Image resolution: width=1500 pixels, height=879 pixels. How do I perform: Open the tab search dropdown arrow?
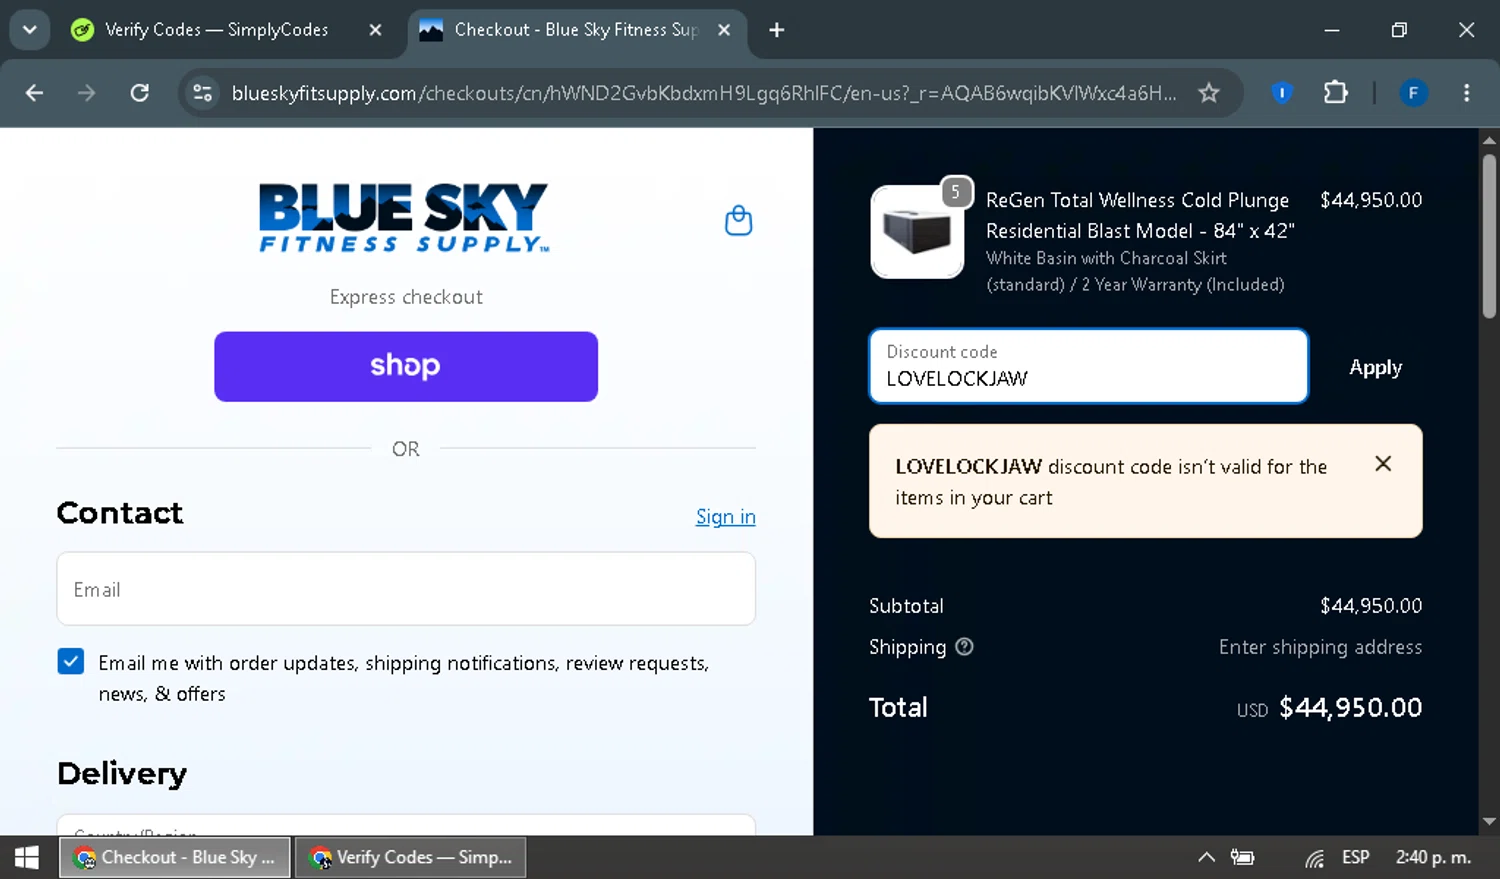(x=30, y=30)
